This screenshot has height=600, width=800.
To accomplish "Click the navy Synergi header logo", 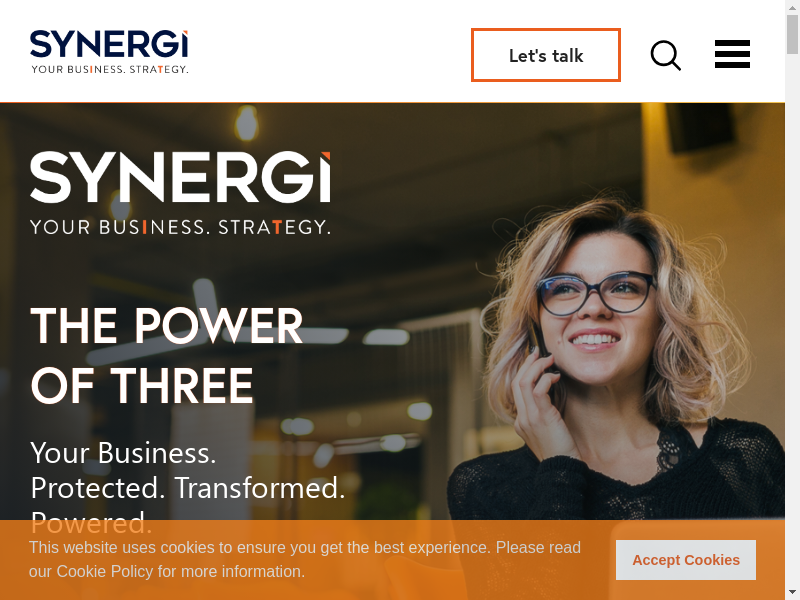I will pyautogui.click(x=109, y=44).
